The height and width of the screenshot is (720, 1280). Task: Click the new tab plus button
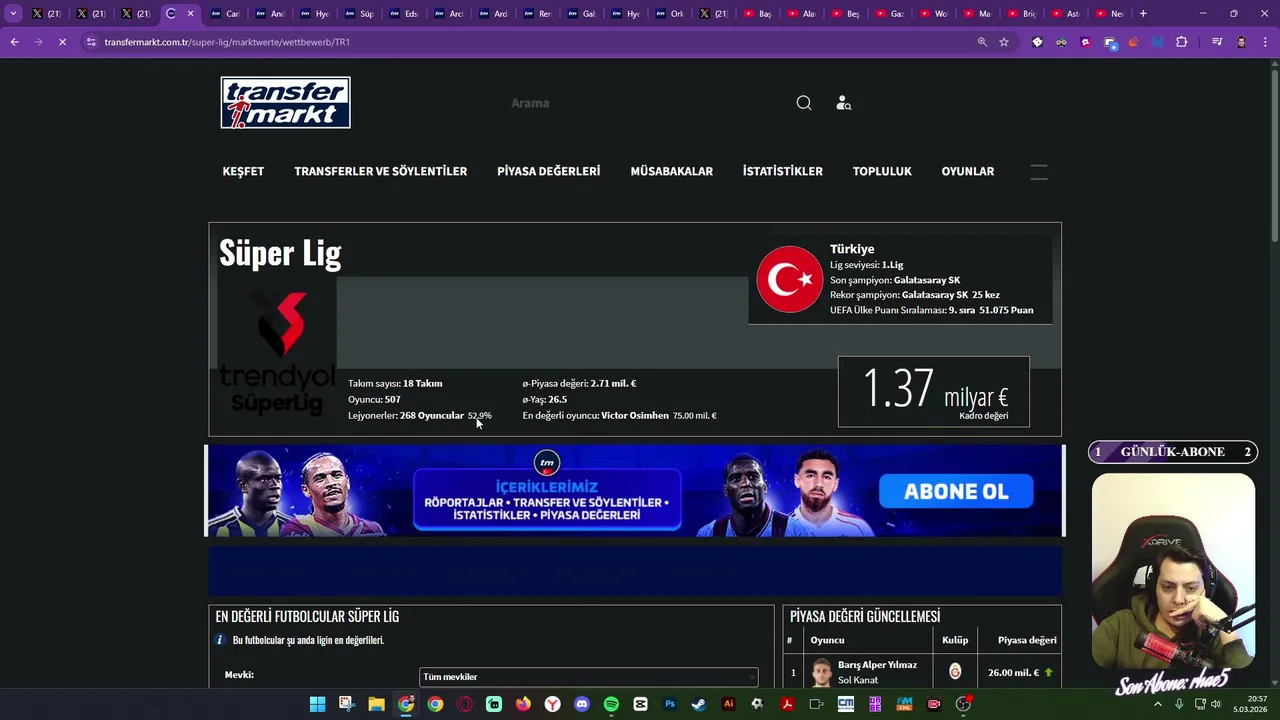point(1143,14)
